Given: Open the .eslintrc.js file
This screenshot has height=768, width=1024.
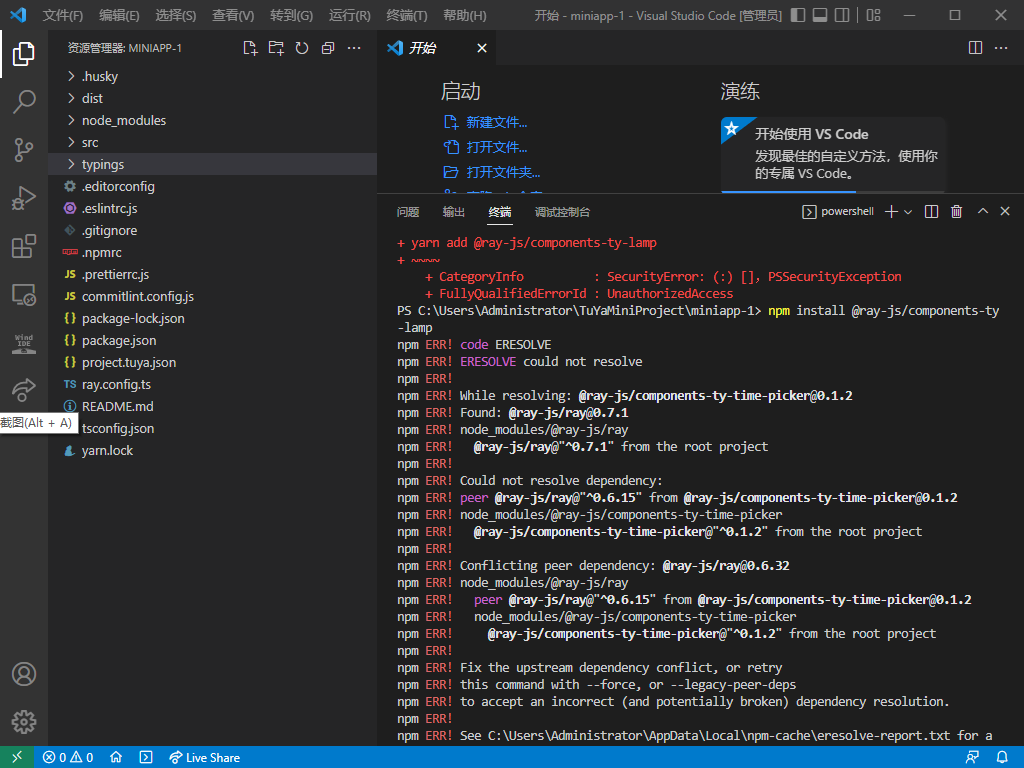Looking at the screenshot, I should (x=212, y=208).
